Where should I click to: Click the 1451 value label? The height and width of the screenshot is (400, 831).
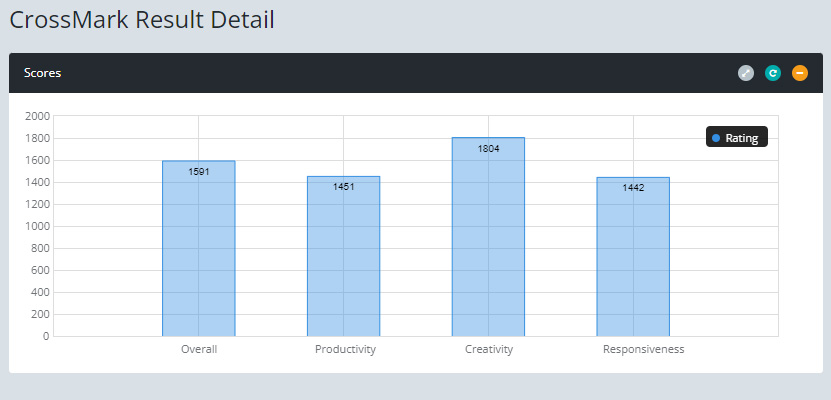click(343, 186)
